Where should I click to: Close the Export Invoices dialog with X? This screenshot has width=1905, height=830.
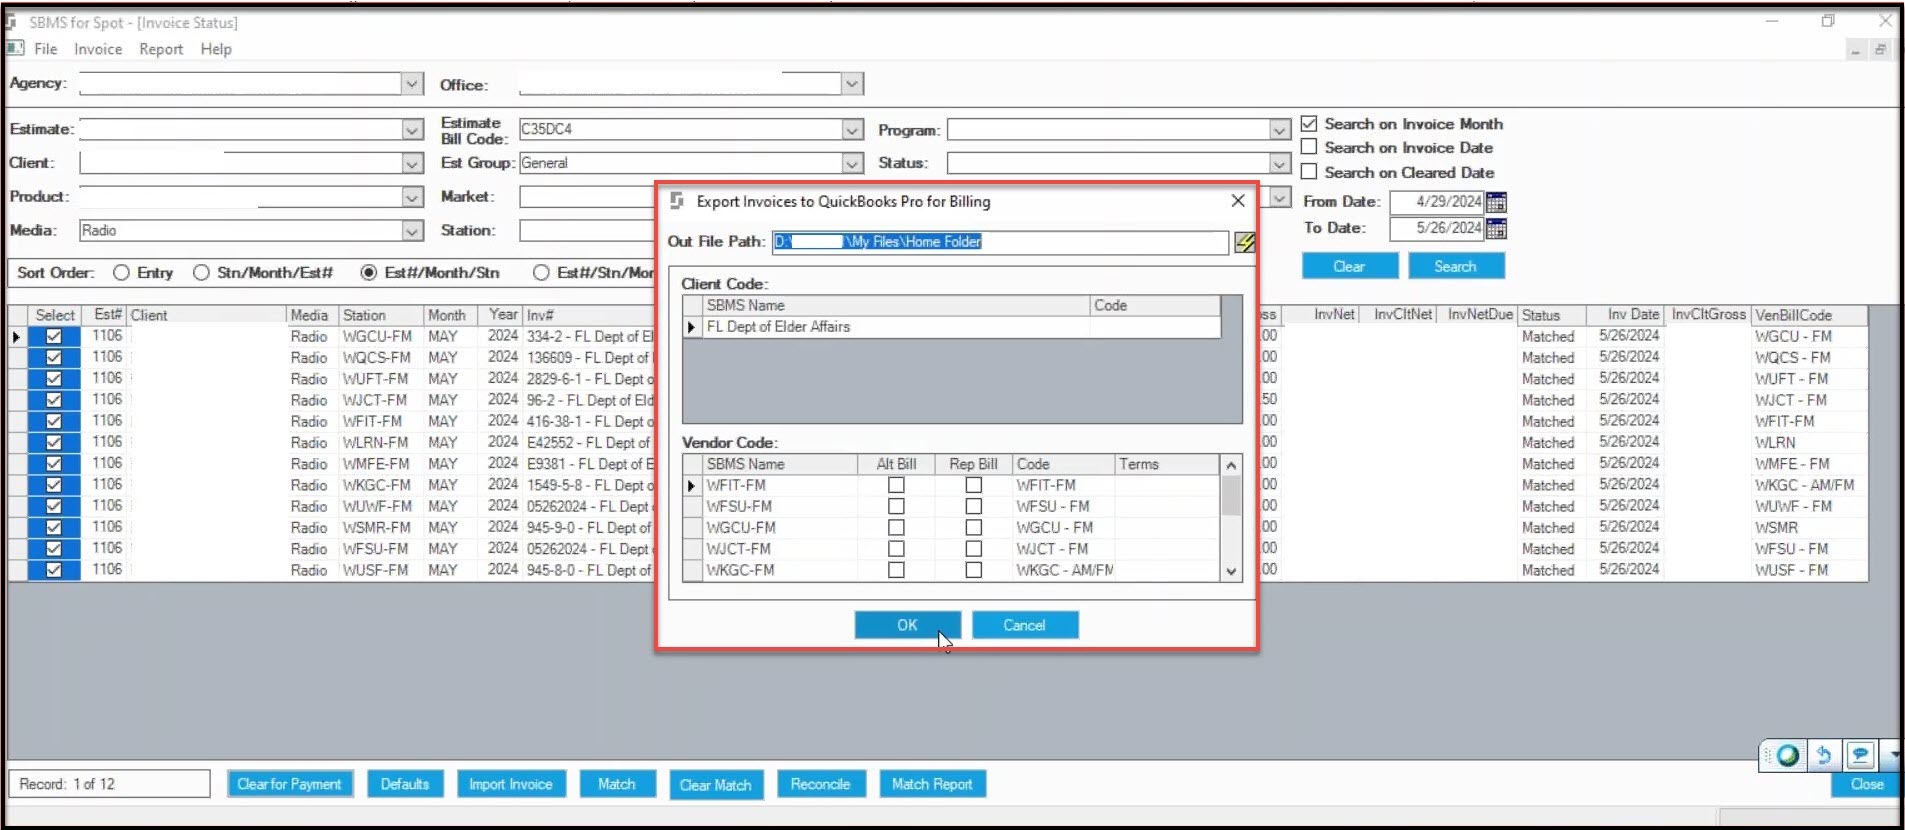[x=1238, y=201]
